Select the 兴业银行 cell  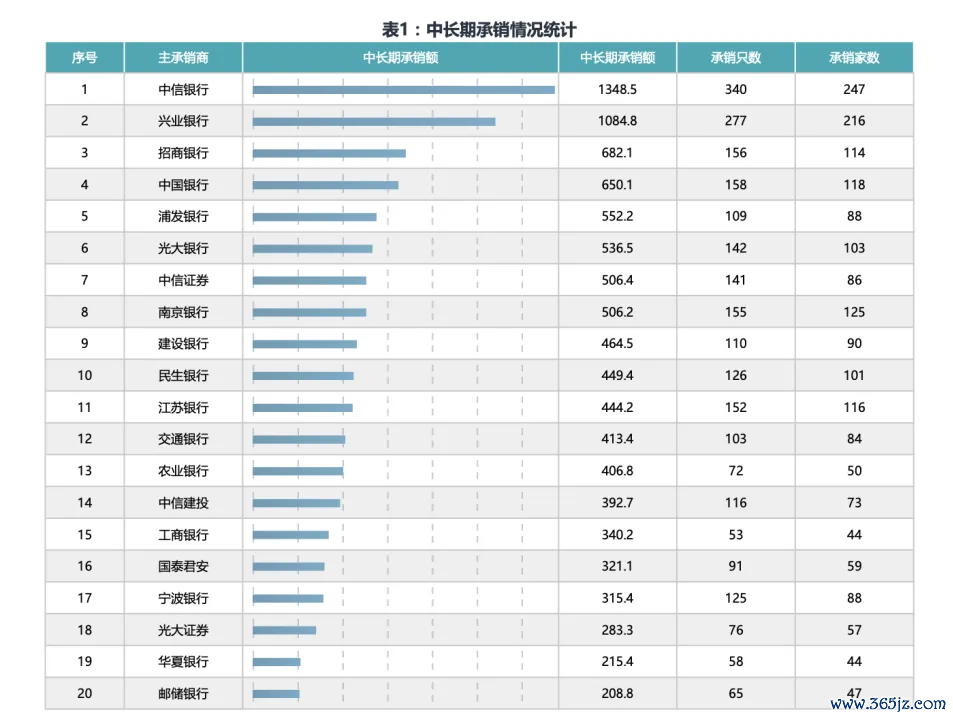(x=183, y=121)
